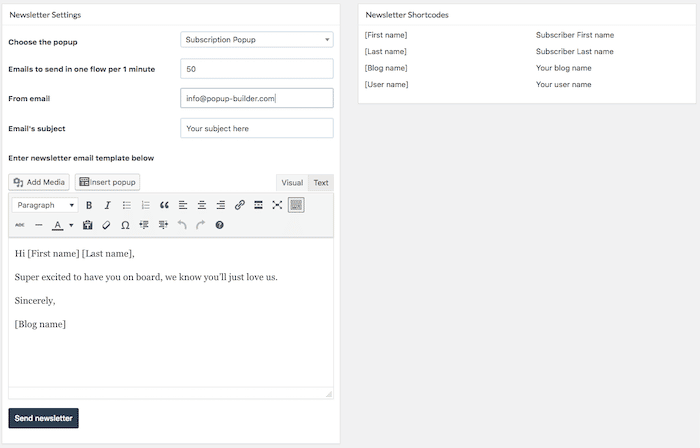Insert a horizontal line
This screenshot has height=448, width=700.
point(39,225)
